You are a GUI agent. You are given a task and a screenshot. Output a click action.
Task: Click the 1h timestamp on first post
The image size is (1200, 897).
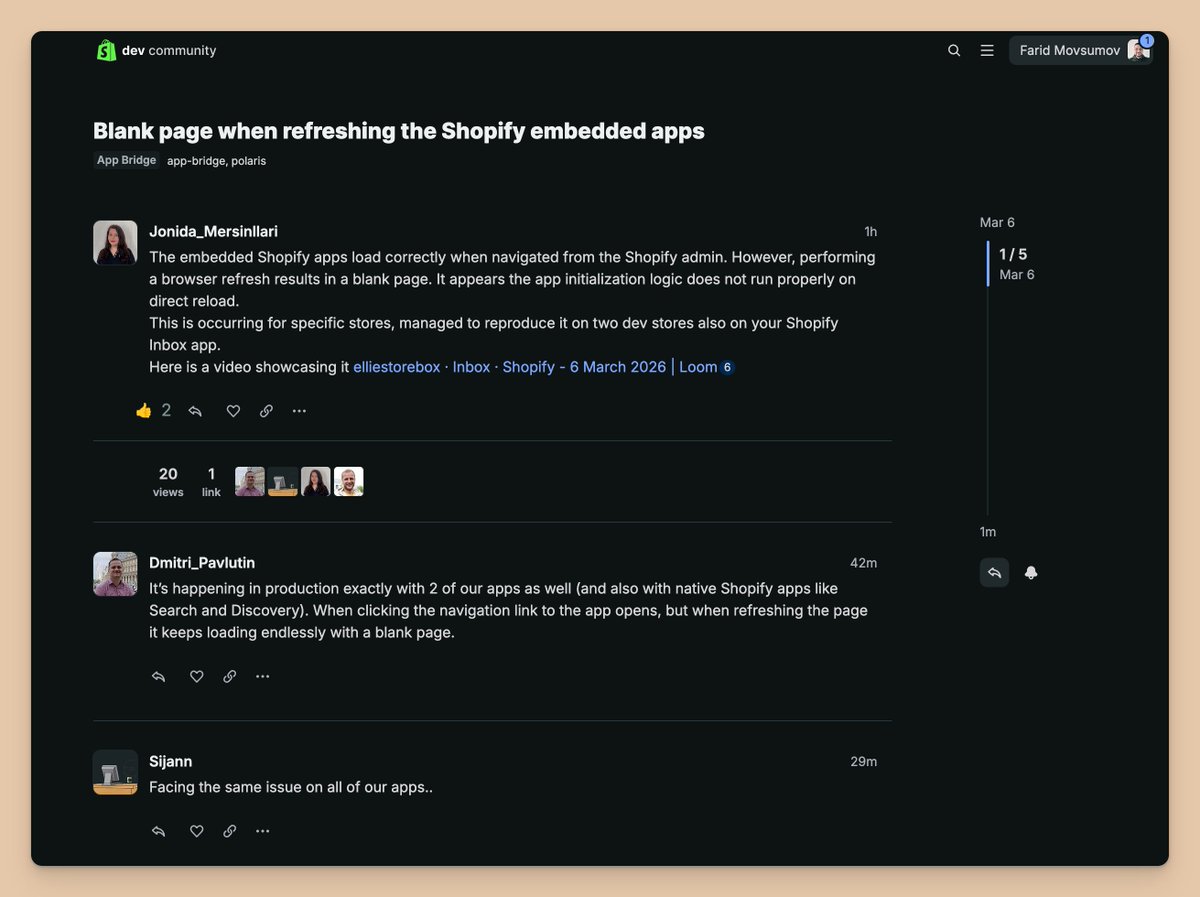870,232
